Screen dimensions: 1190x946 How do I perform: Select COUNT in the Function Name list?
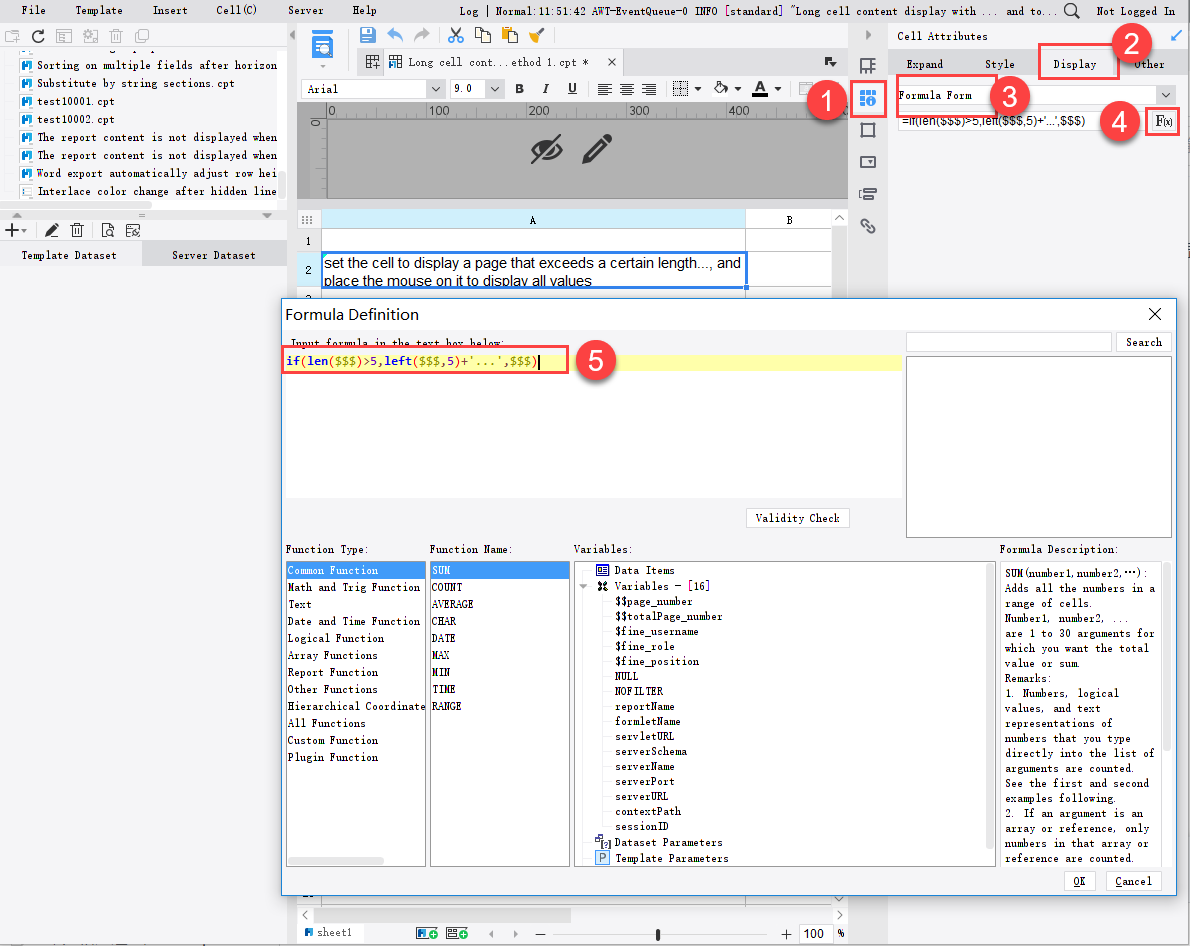(x=446, y=587)
